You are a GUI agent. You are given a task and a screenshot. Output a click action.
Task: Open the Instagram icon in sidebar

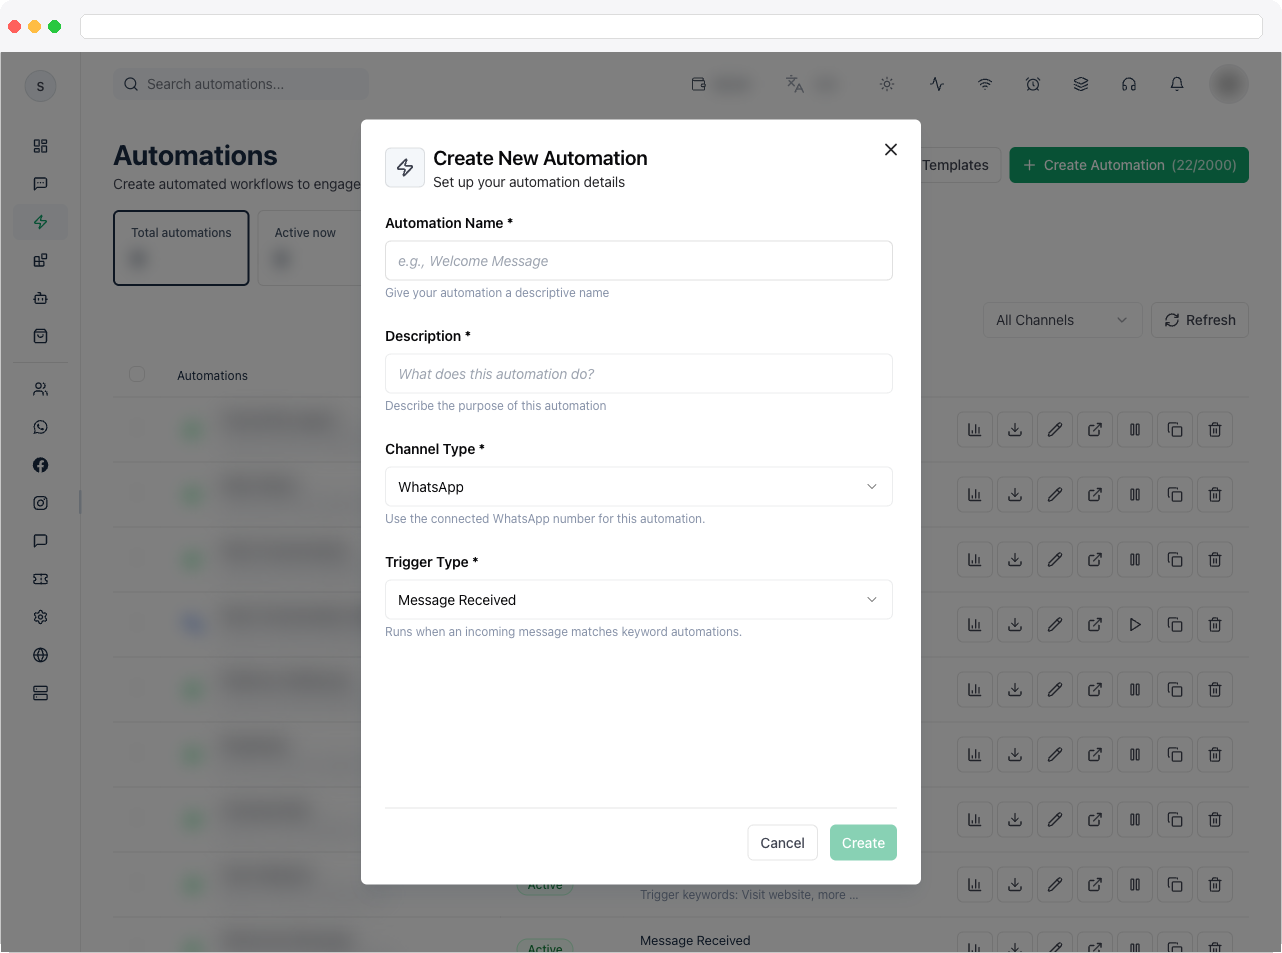[x=40, y=503]
